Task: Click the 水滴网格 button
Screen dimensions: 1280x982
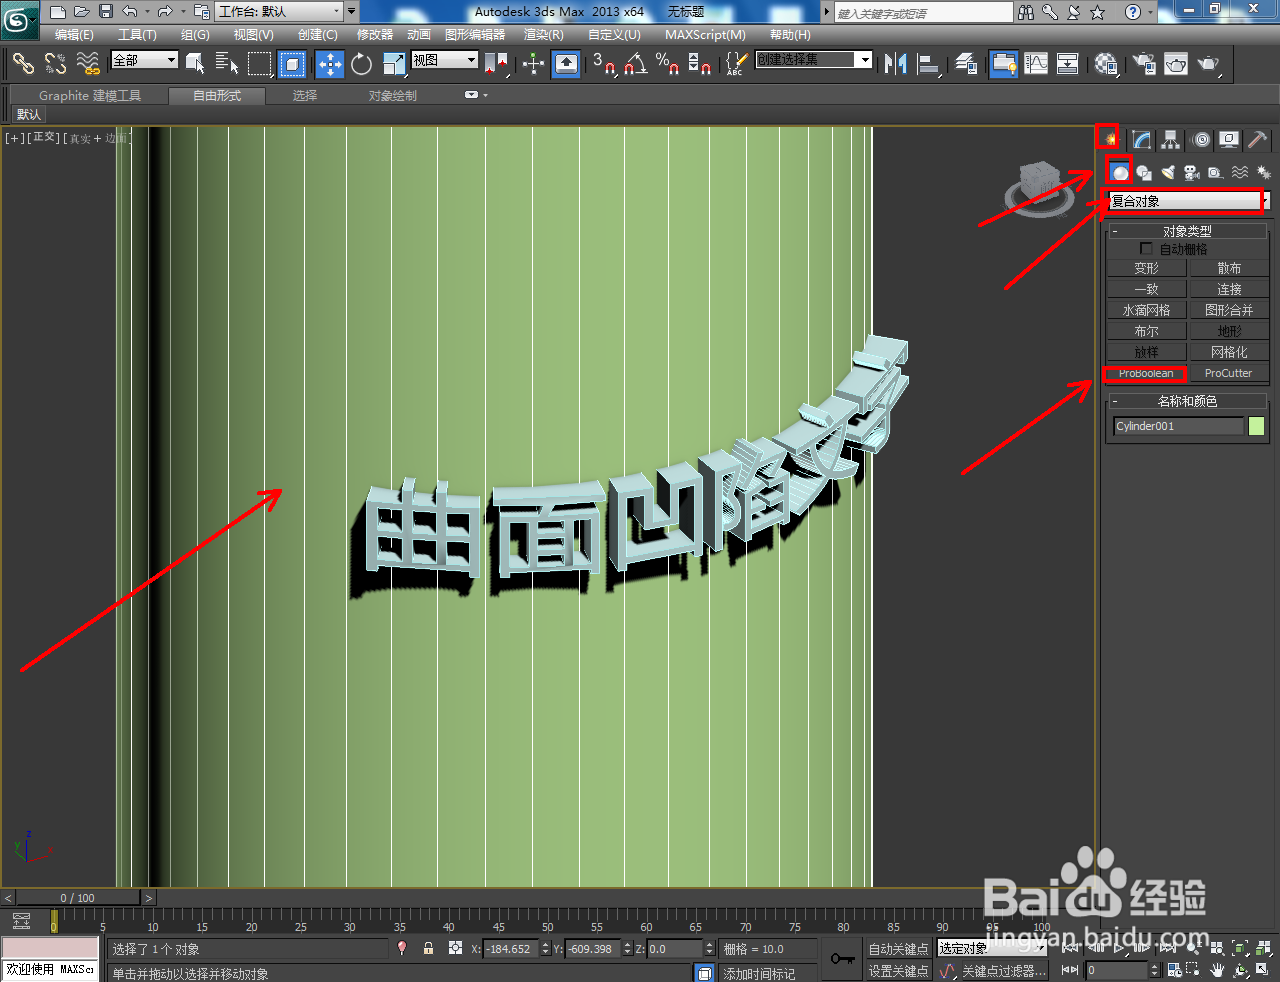Action: coord(1146,310)
